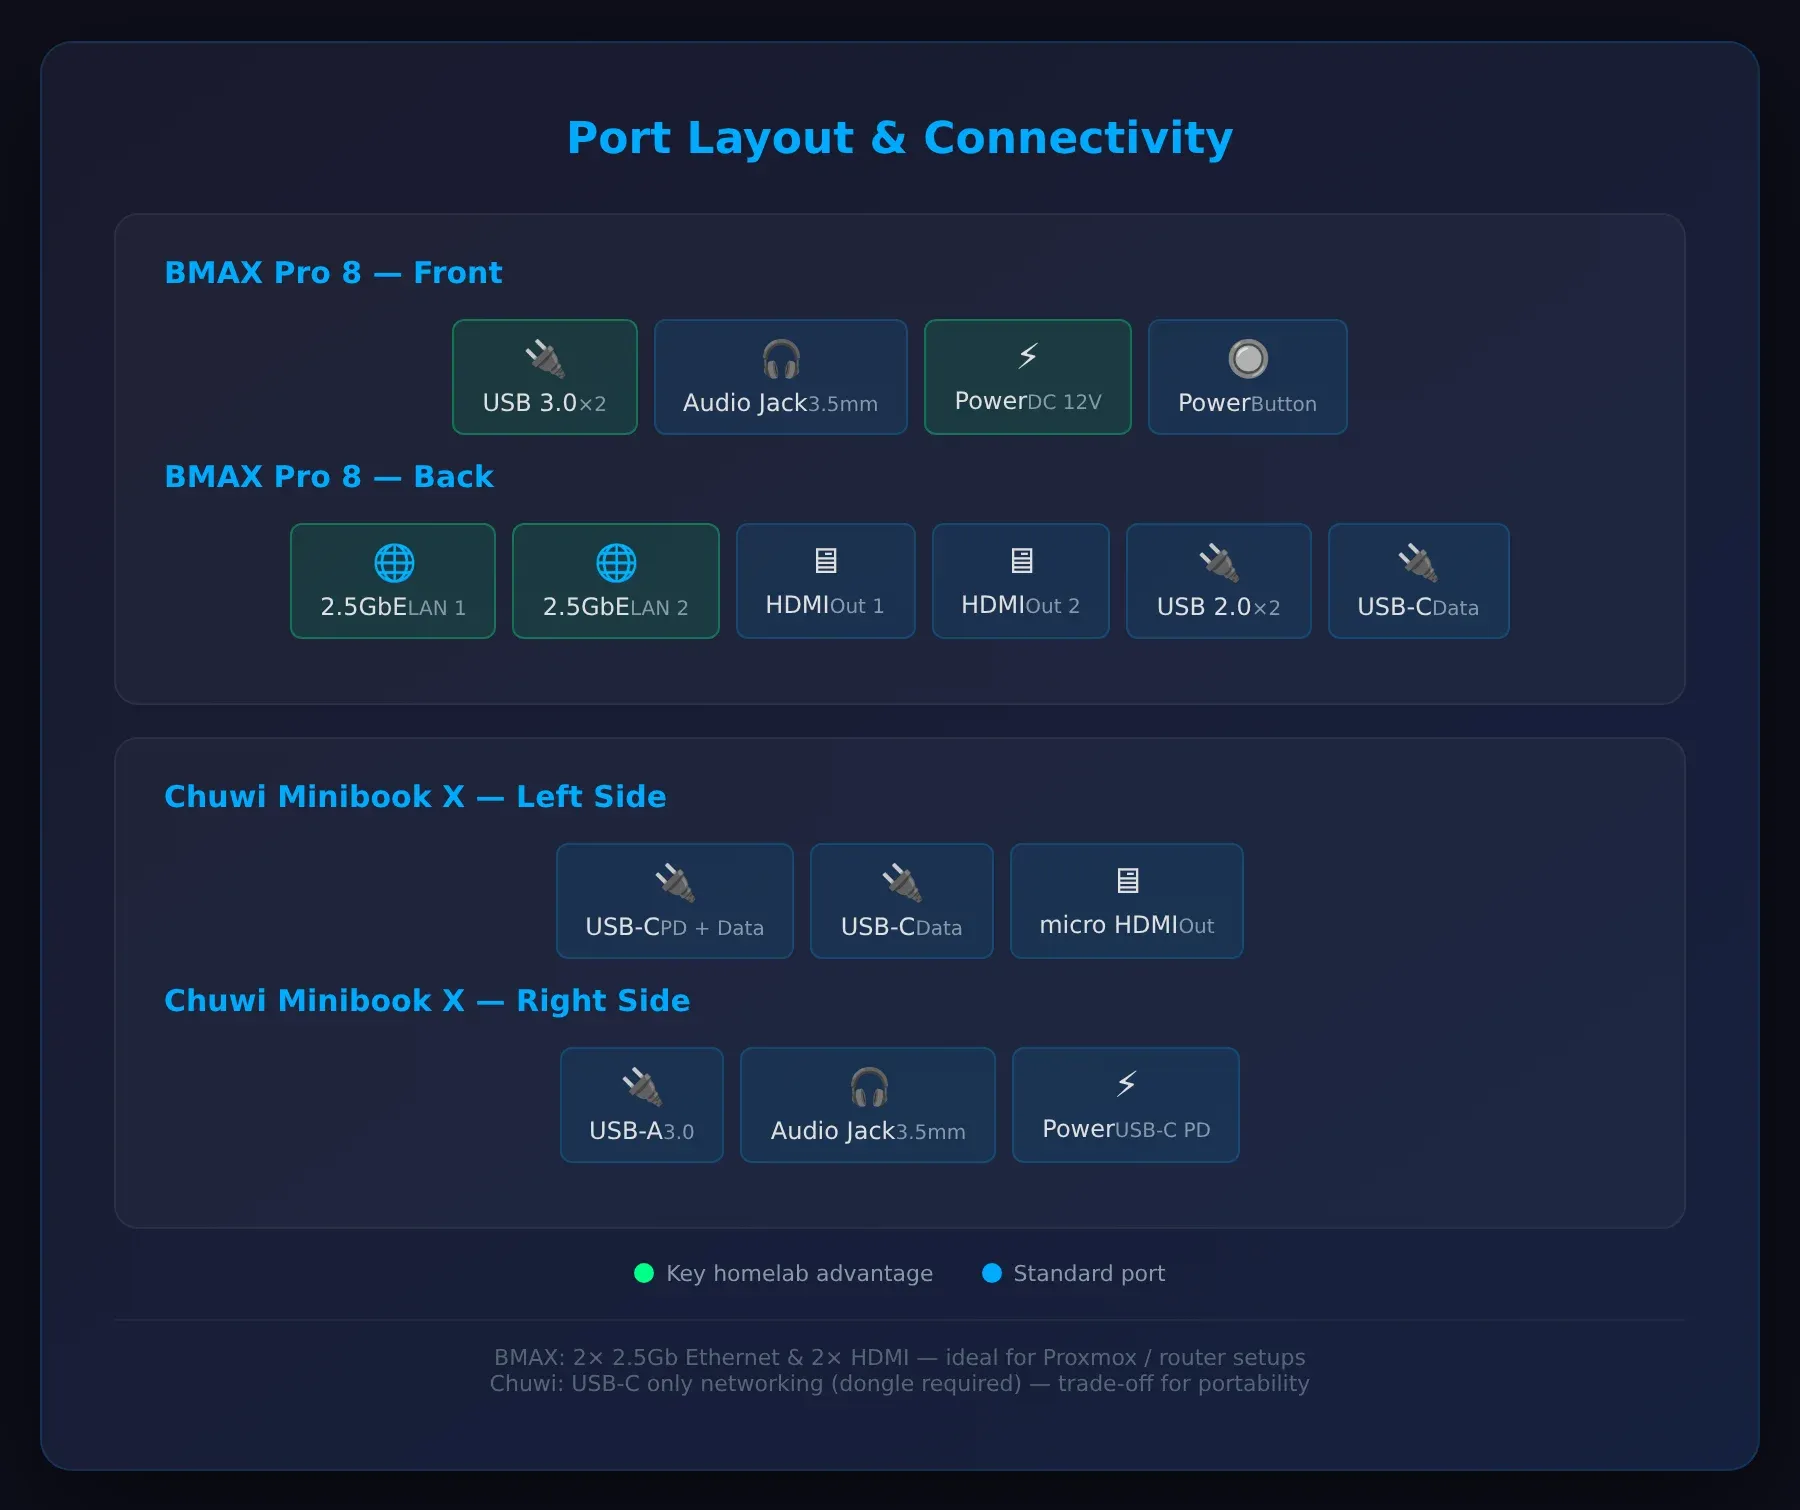Click the Key homelab advantage legend text
This screenshot has width=1800, height=1510.
(800, 1273)
